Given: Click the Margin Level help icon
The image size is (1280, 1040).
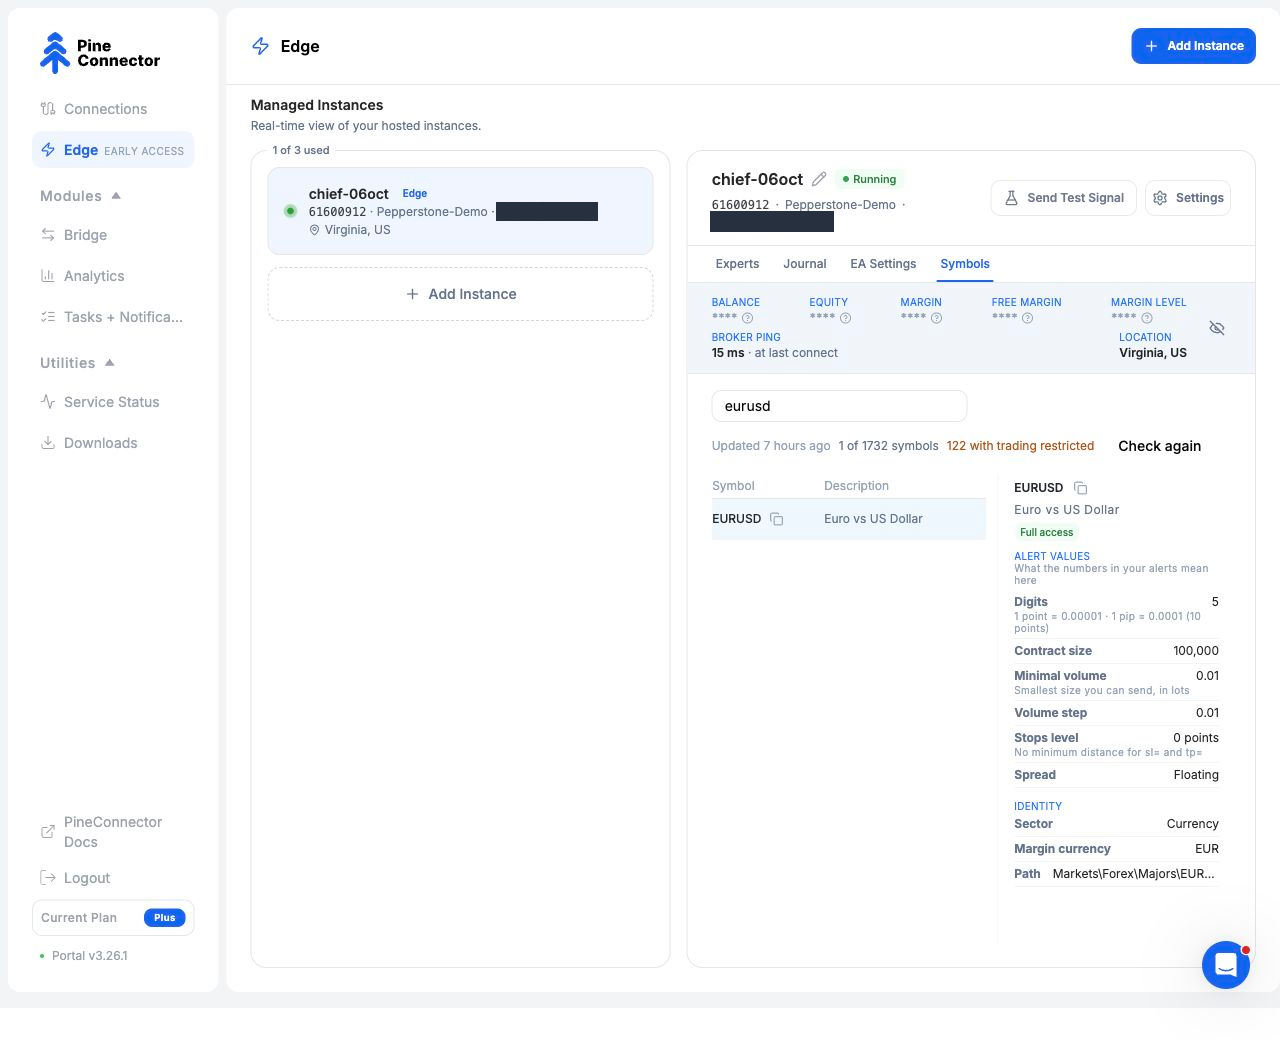Looking at the screenshot, I should pyautogui.click(x=1147, y=319).
